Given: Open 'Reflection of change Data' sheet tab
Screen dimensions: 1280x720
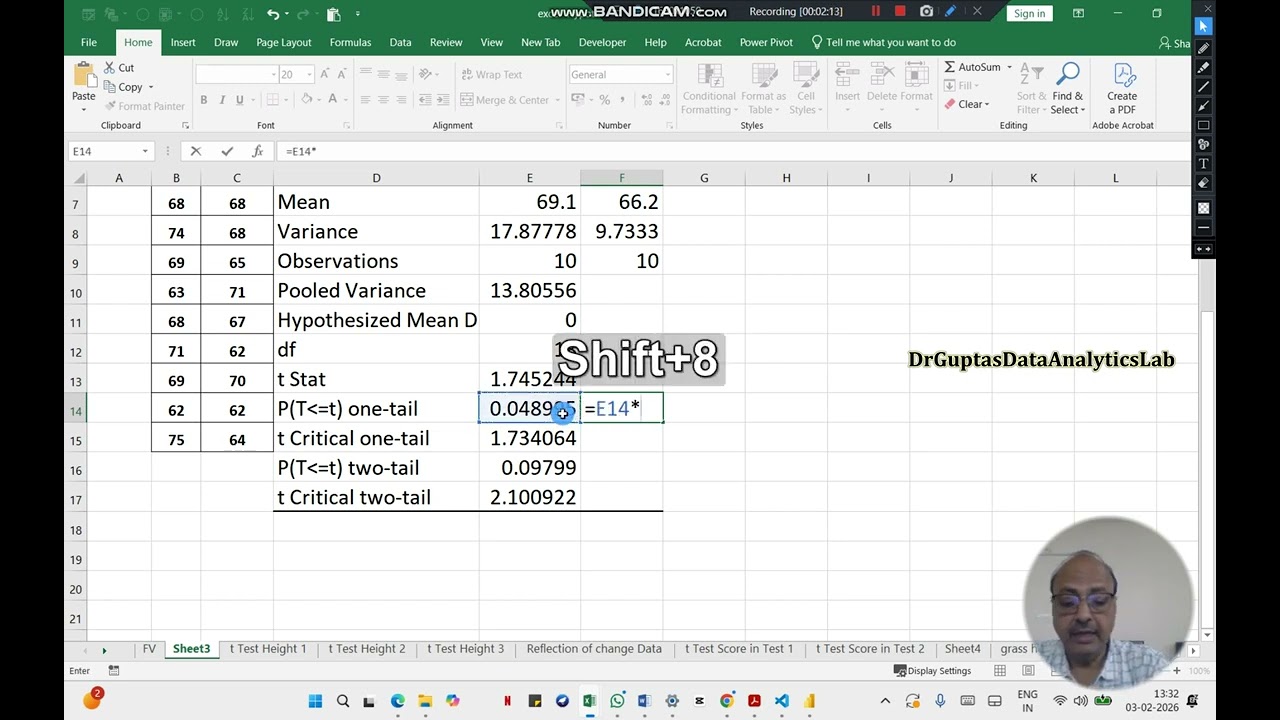Looking at the screenshot, I should (594, 649).
